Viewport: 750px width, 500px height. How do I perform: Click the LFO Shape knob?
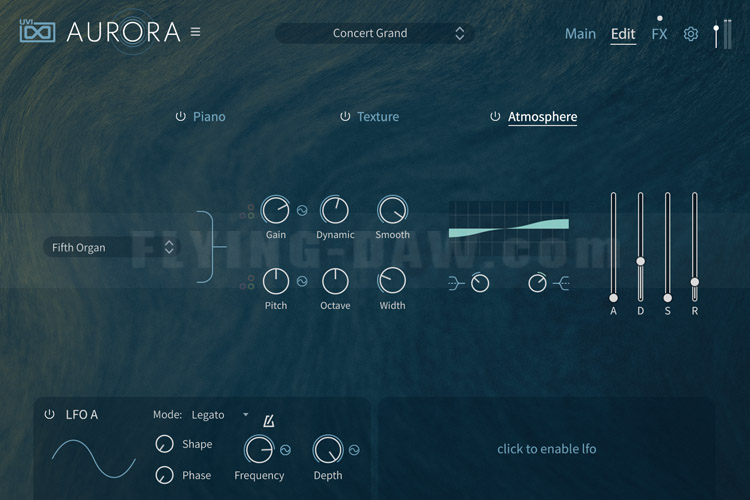[165, 444]
